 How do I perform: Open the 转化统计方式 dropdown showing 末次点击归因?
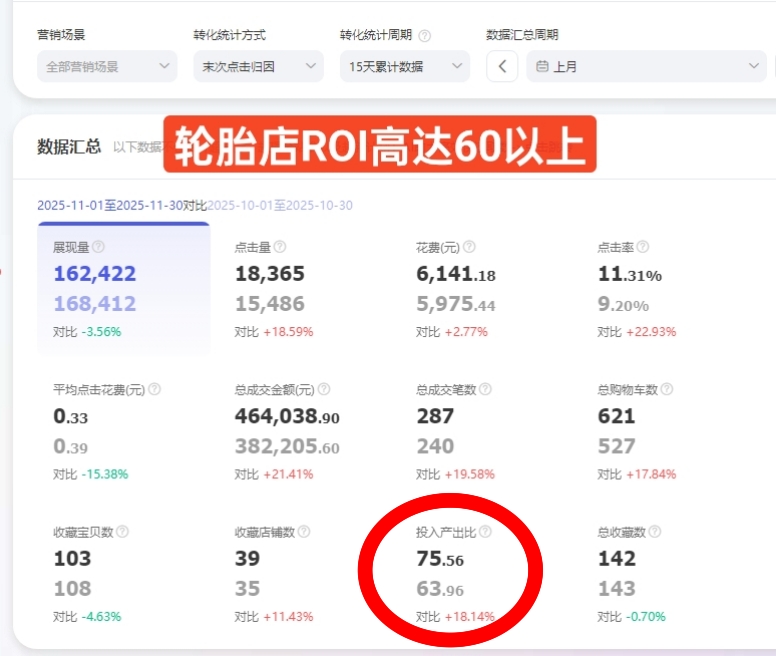pyautogui.click(x=258, y=66)
